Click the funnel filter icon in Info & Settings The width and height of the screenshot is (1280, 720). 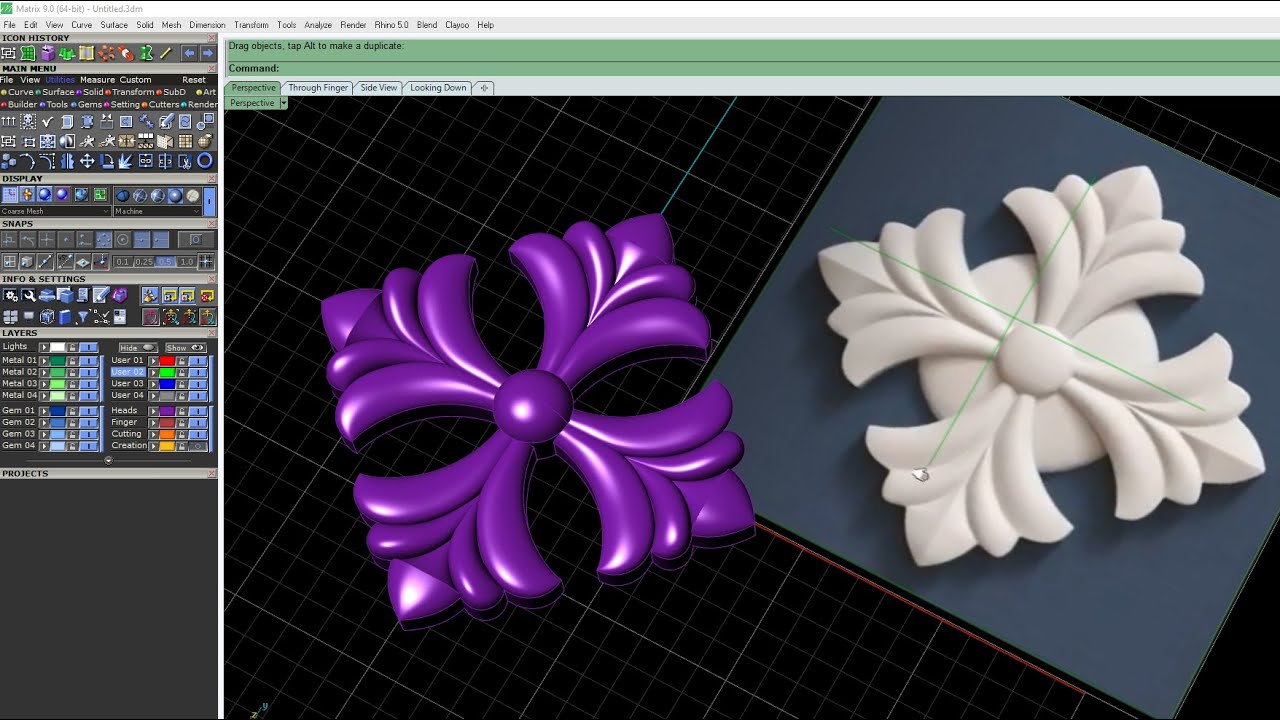(83, 317)
